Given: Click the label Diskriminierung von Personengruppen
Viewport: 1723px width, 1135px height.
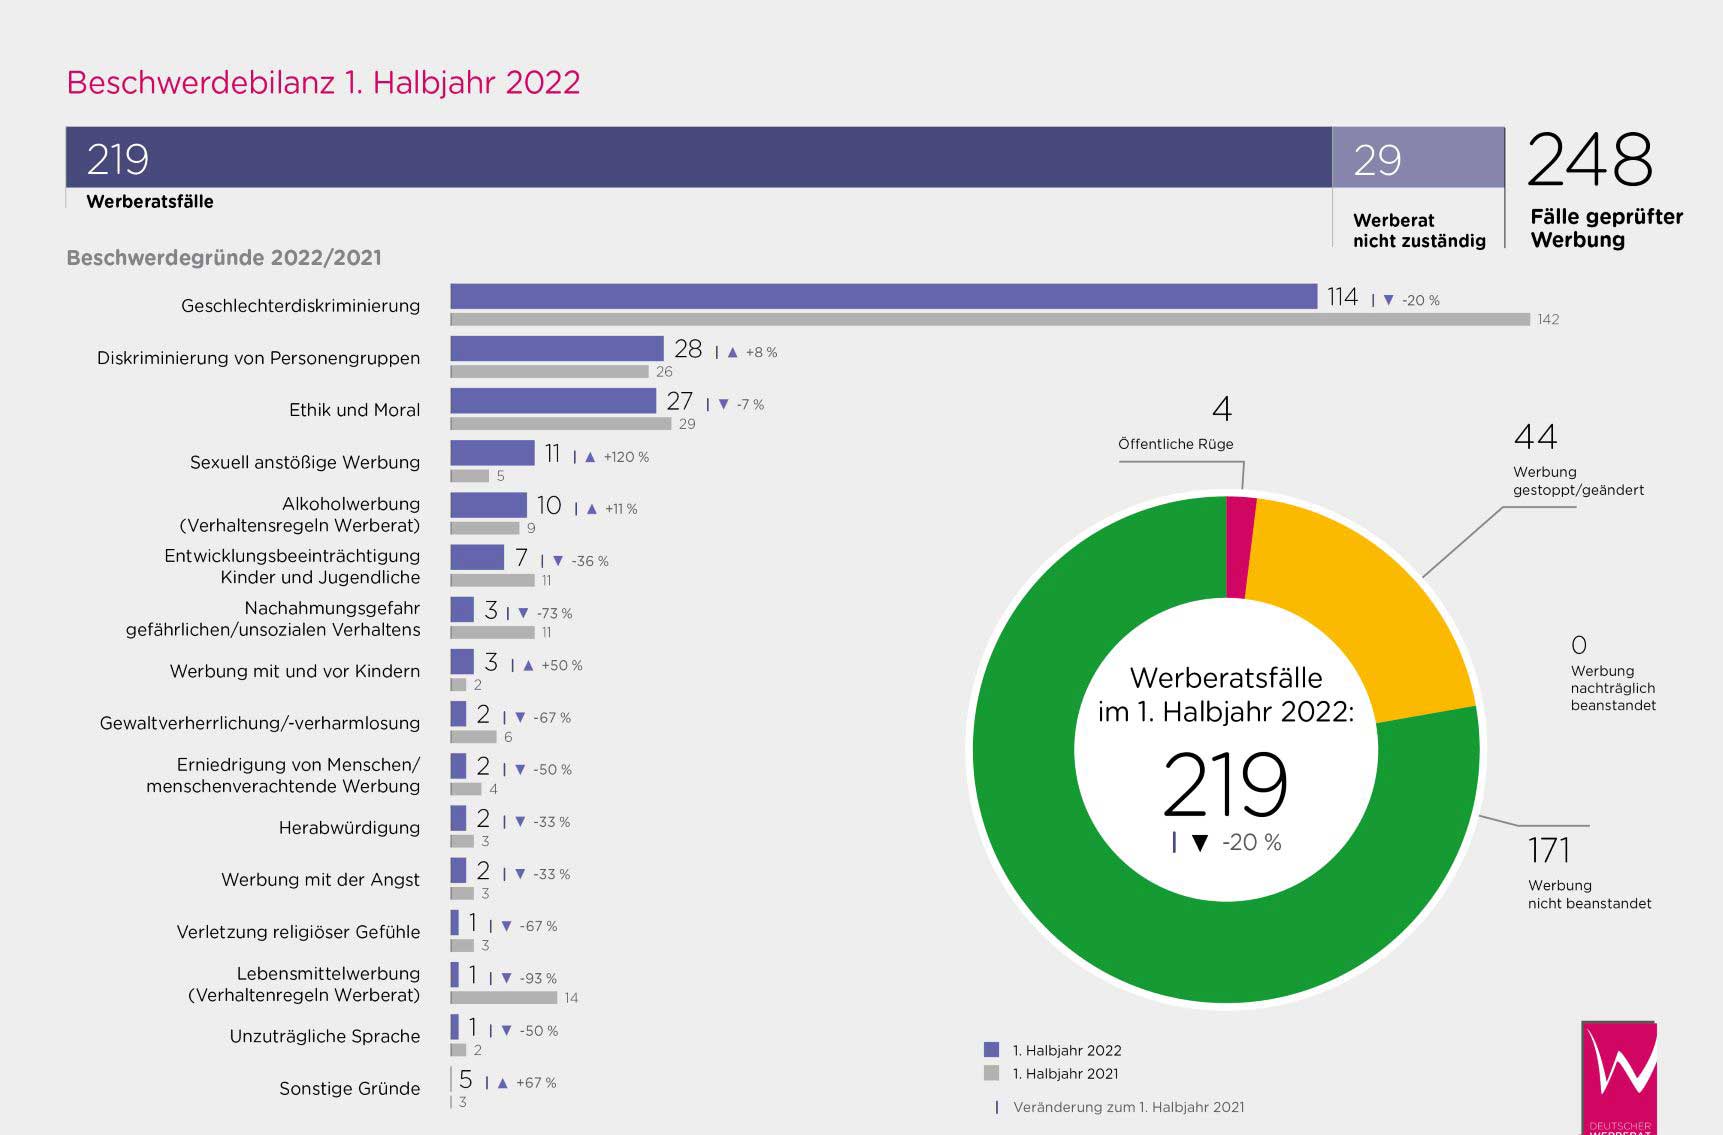Looking at the screenshot, I should click(x=258, y=358).
